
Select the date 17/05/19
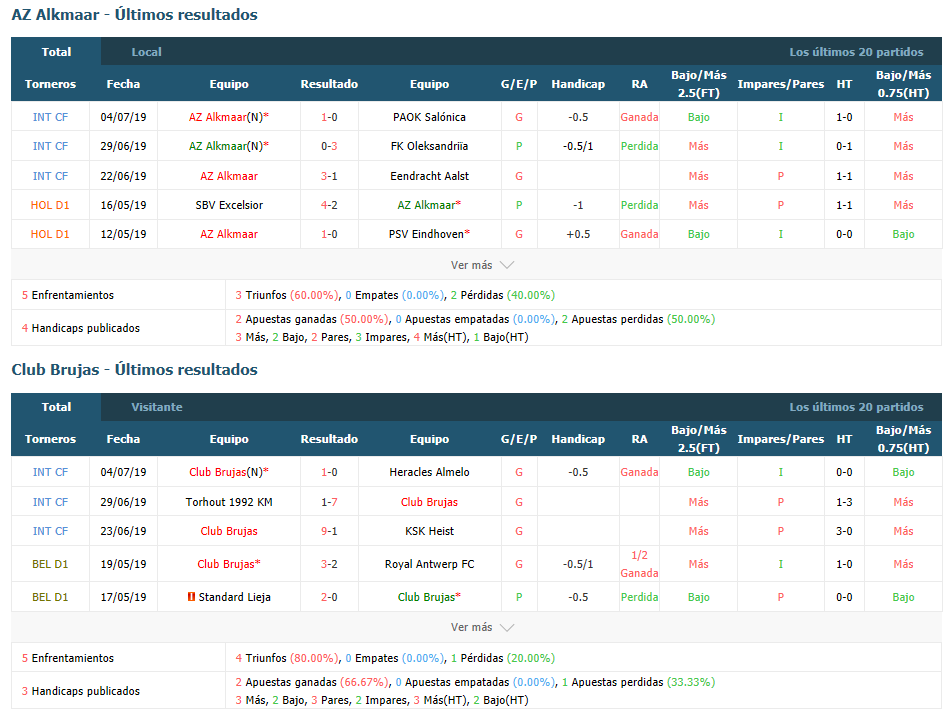(124, 597)
